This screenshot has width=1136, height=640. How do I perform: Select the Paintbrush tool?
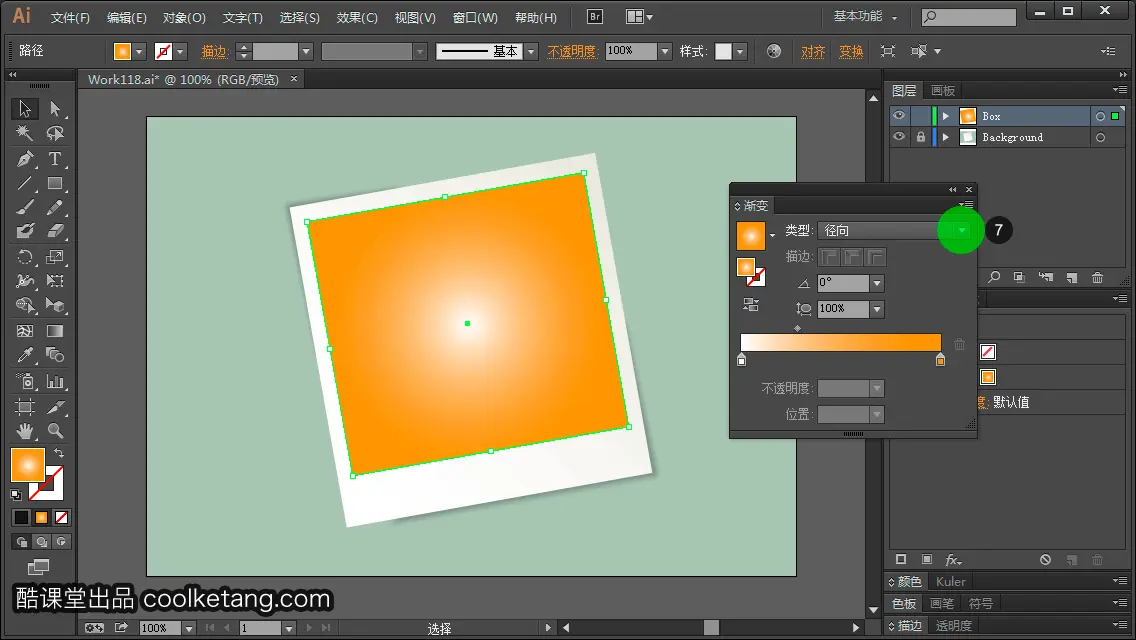(25, 207)
